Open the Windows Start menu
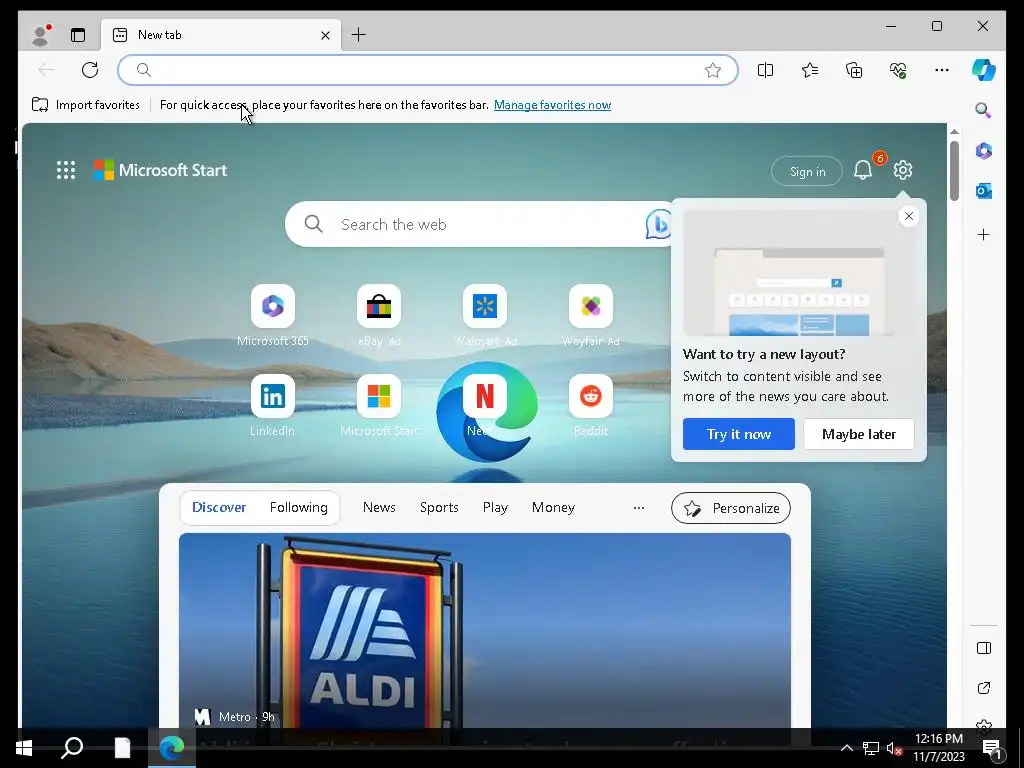This screenshot has height=768, width=1024. (24, 748)
